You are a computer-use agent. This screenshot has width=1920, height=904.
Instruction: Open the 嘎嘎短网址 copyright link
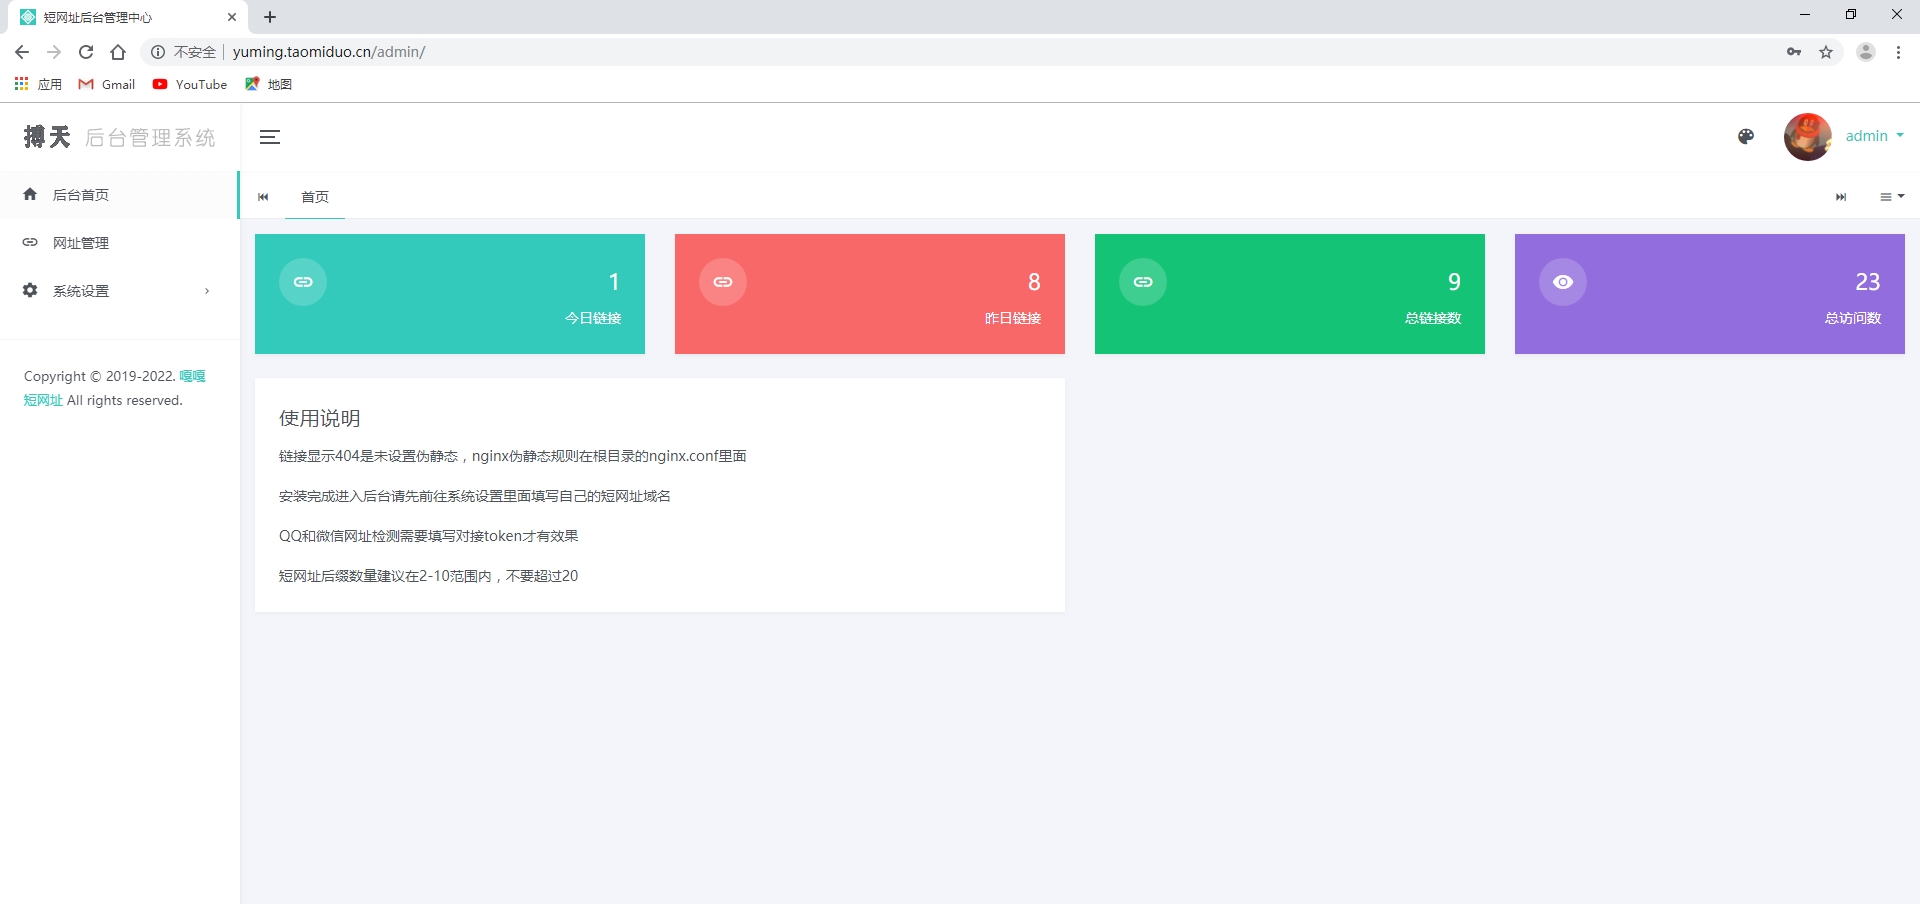(x=192, y=376)
